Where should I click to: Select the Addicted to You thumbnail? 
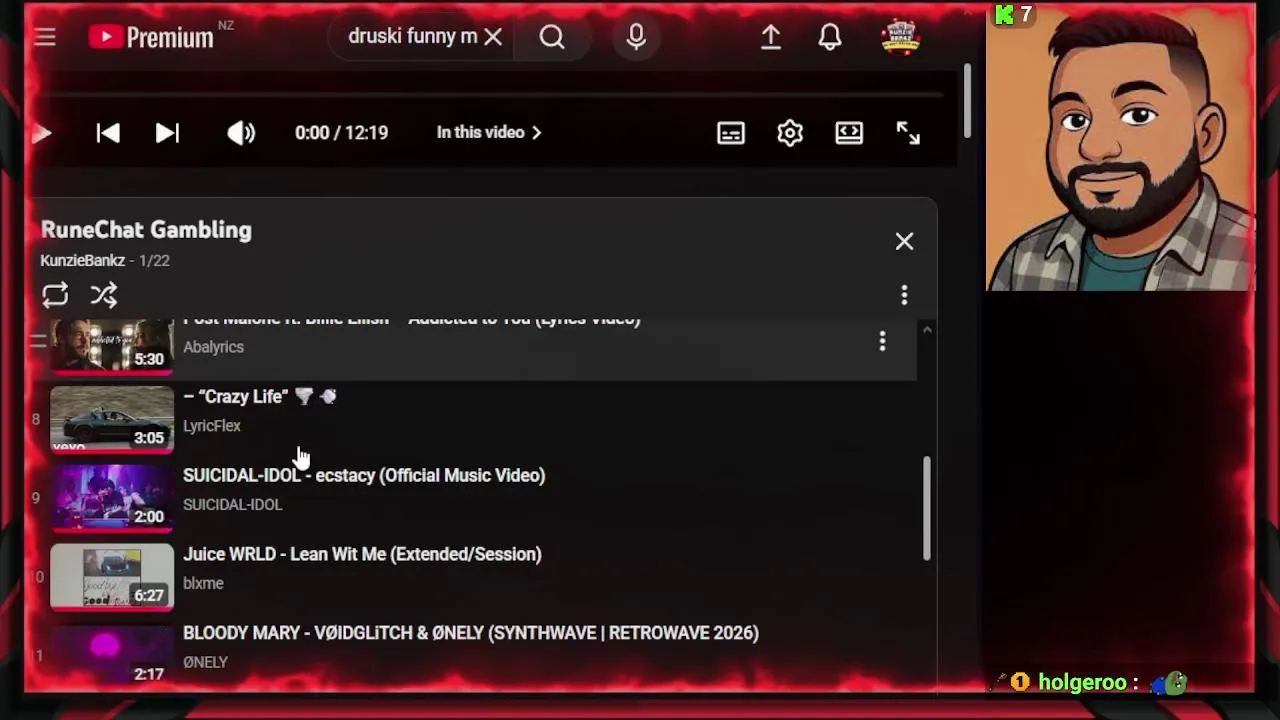pos(112,346)
